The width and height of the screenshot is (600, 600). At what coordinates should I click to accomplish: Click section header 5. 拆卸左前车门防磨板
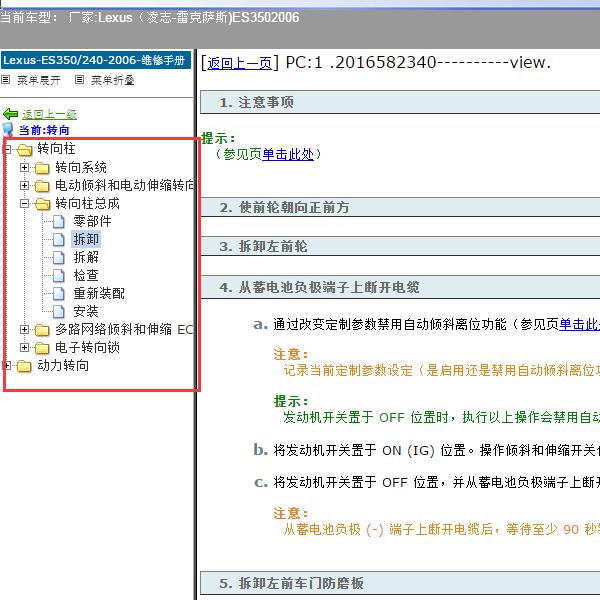click(x=400, y=583)
